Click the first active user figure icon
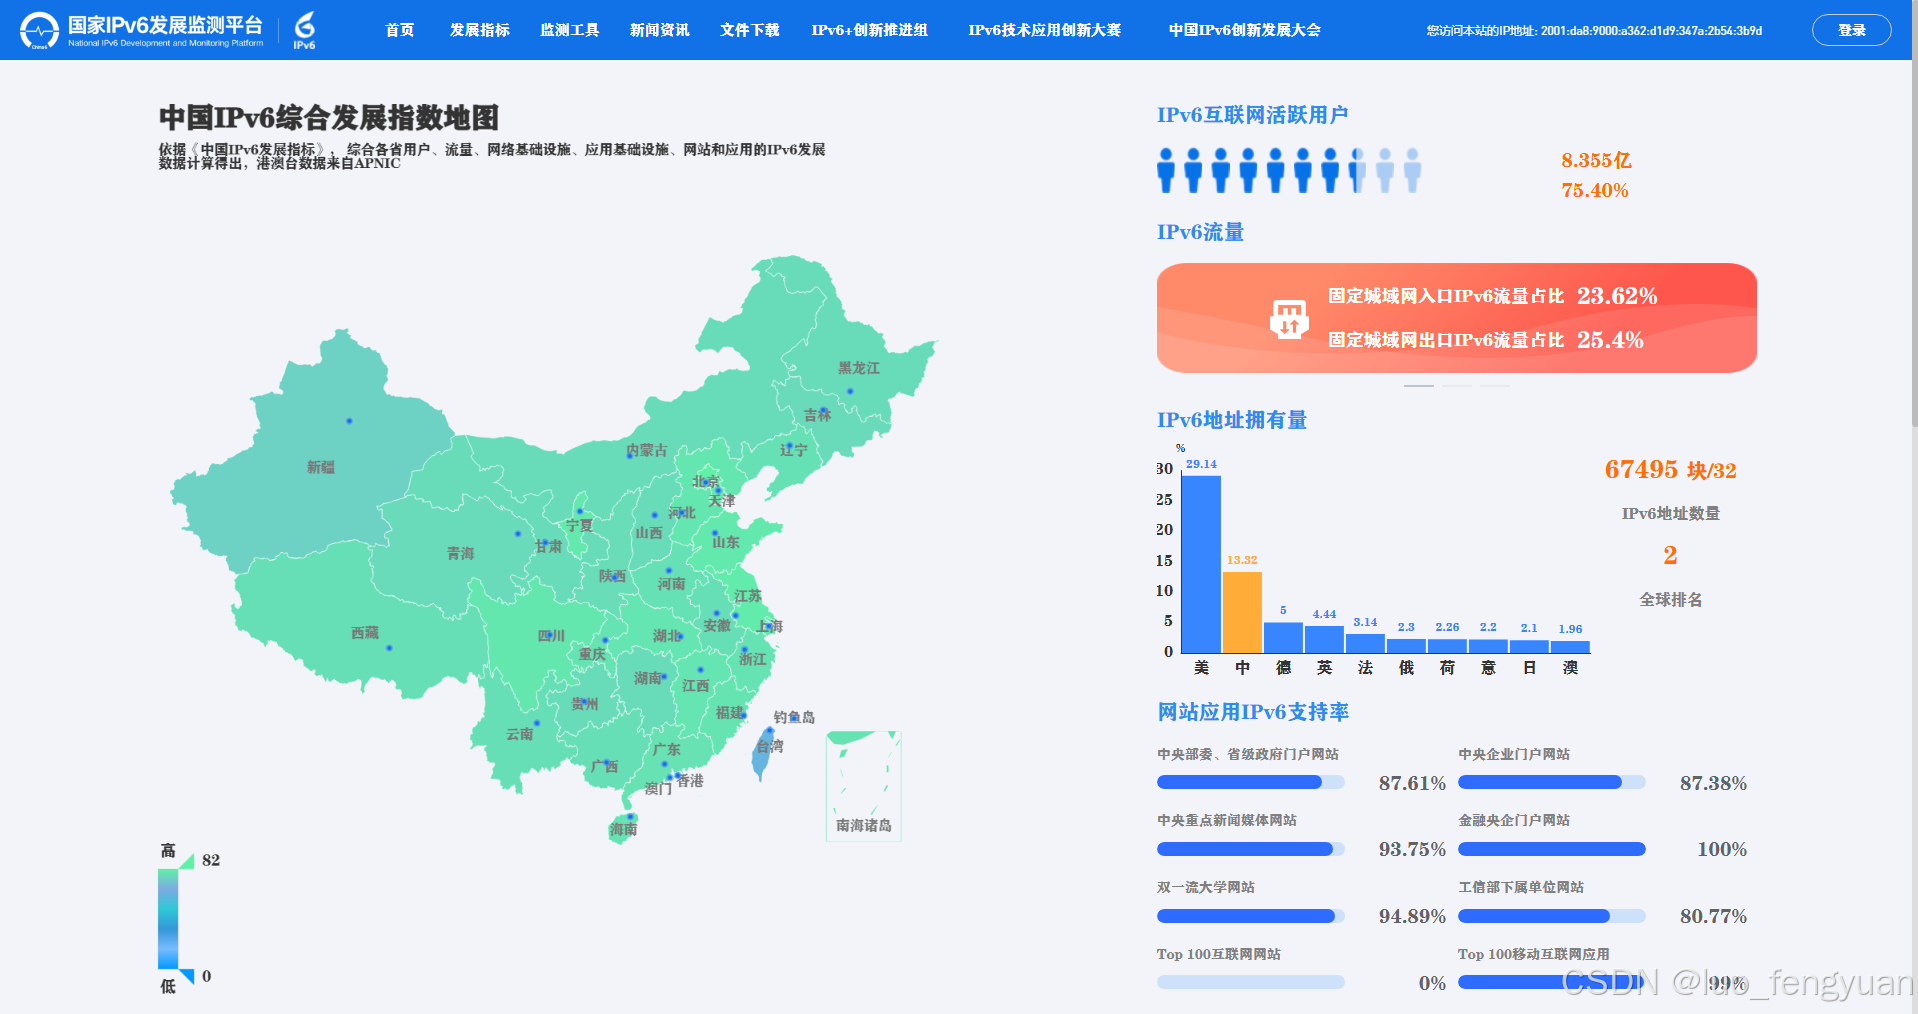The width and height of the screenshot is (1918, 1014). coord(1166,170)
